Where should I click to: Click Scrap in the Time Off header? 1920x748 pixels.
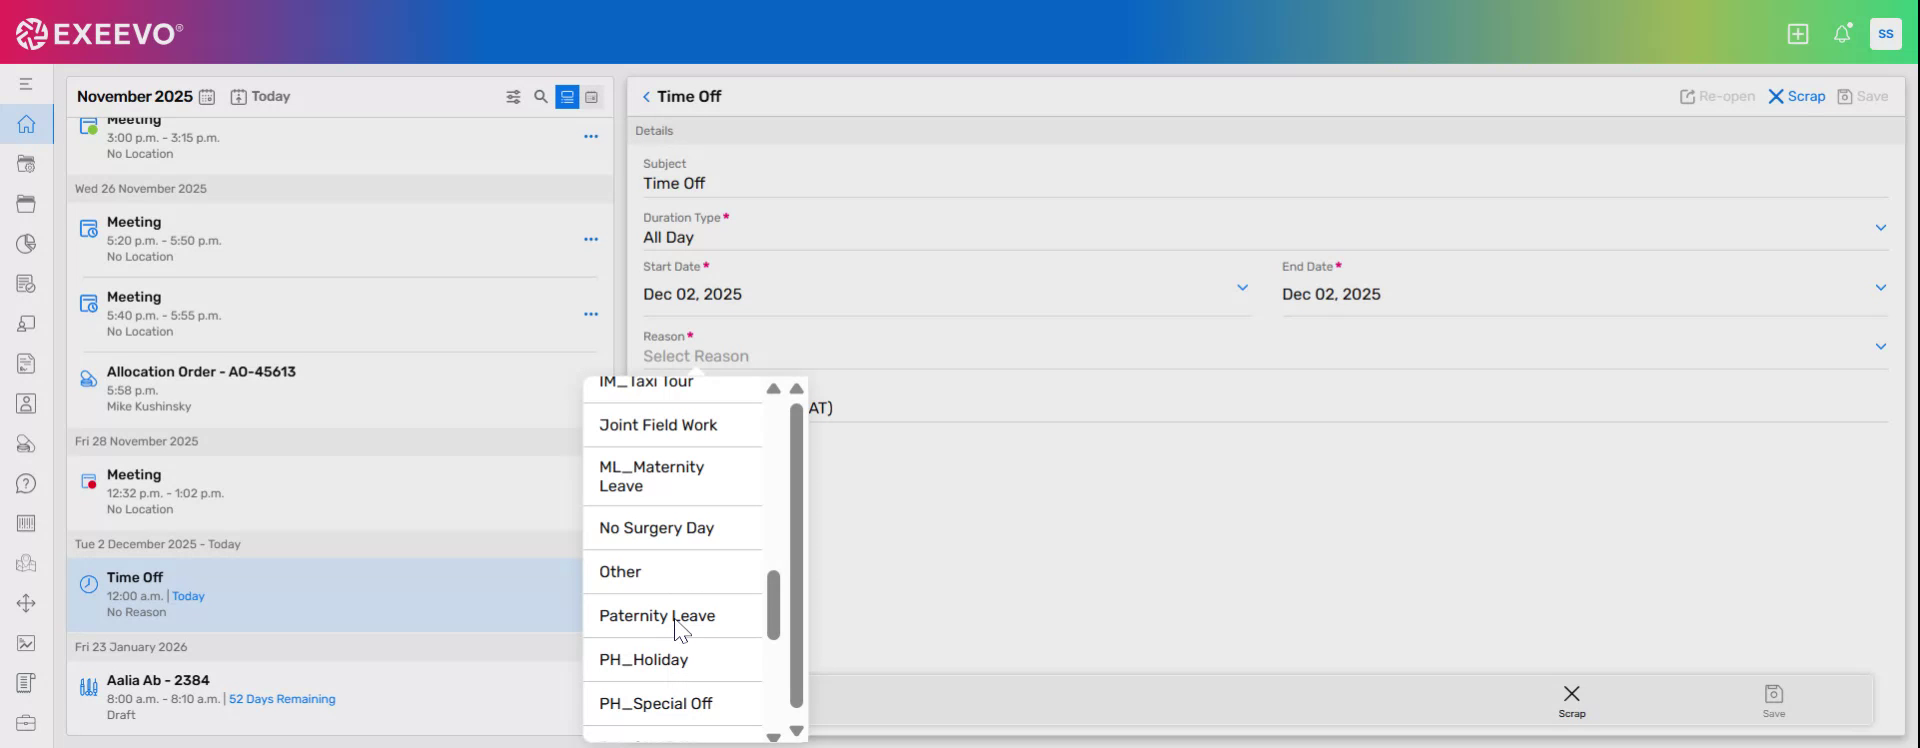point(1796,97)
